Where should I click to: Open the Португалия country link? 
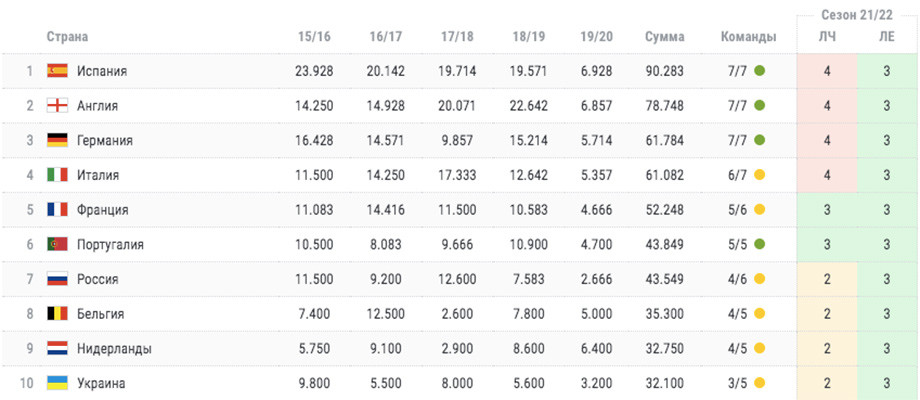[110, 245]
